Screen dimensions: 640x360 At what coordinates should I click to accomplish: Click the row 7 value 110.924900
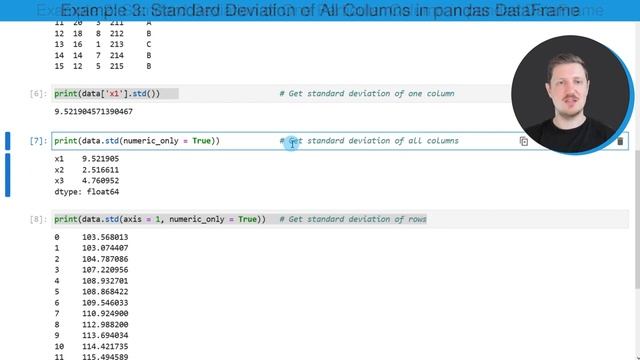pyautogui.click(x=105, y=313)
